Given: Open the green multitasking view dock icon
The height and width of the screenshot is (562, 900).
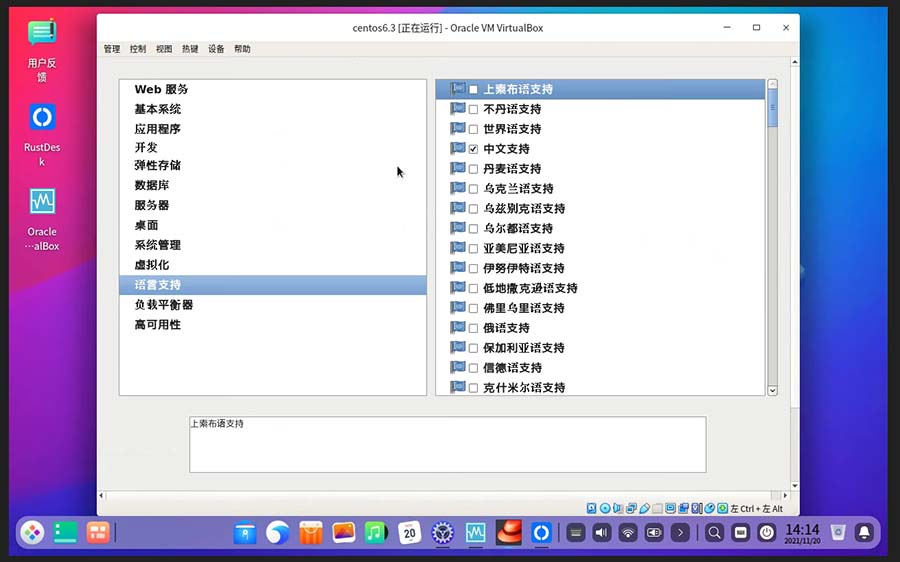Looking at the screenshot, I should pyautogui.click(x=65, y=533).
